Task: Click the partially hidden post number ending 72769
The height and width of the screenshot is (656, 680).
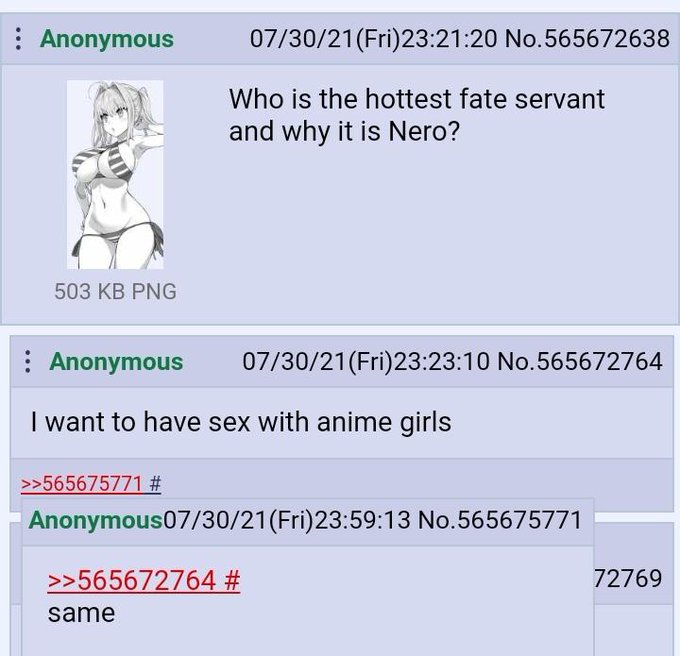Action: pyautogui.click(x=628, y=578)
